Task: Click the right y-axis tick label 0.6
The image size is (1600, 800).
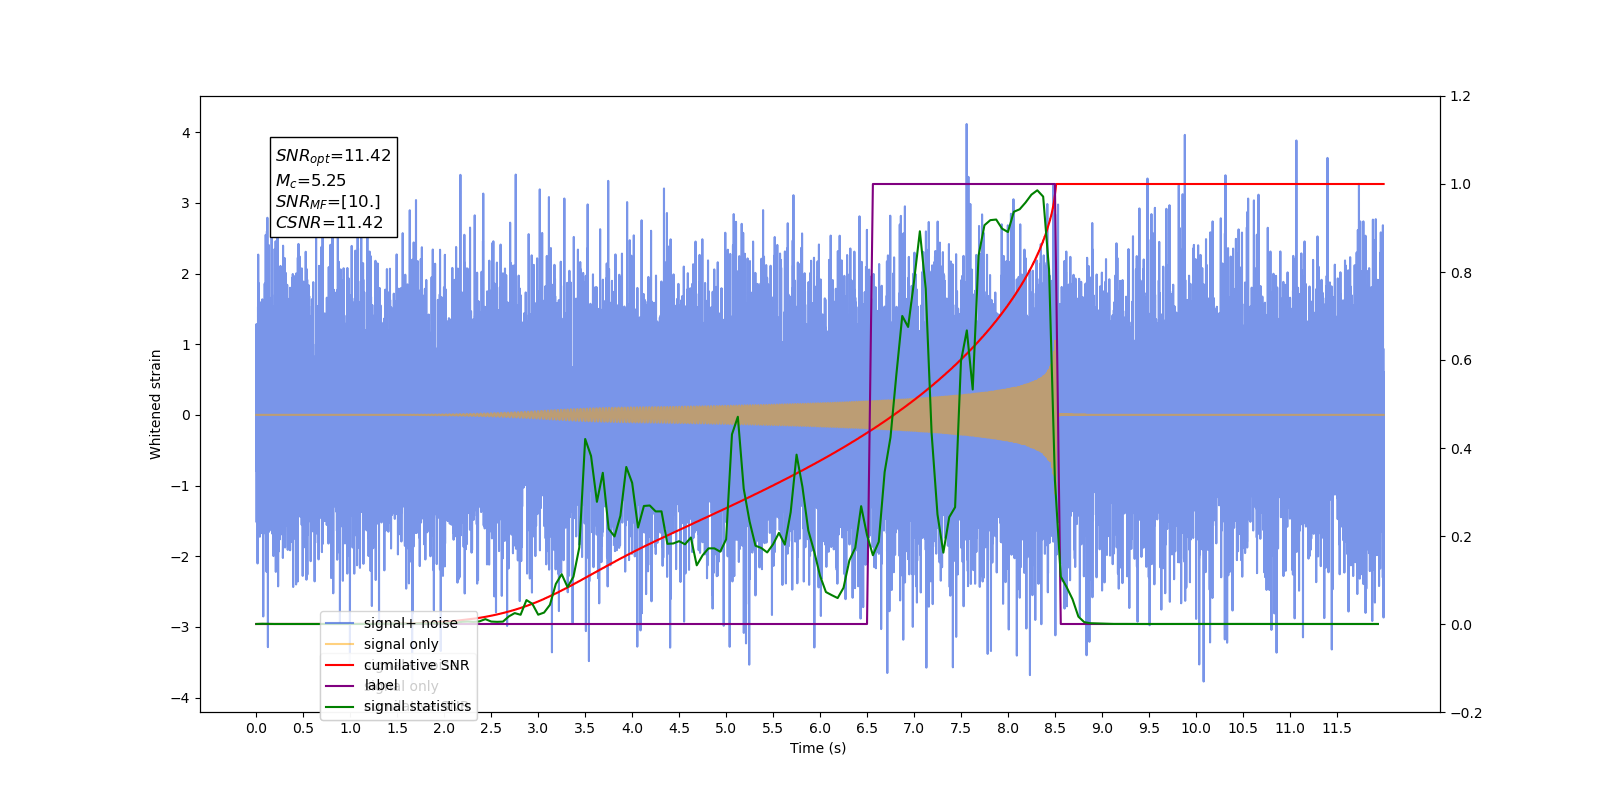Action: click(1460, 361)
